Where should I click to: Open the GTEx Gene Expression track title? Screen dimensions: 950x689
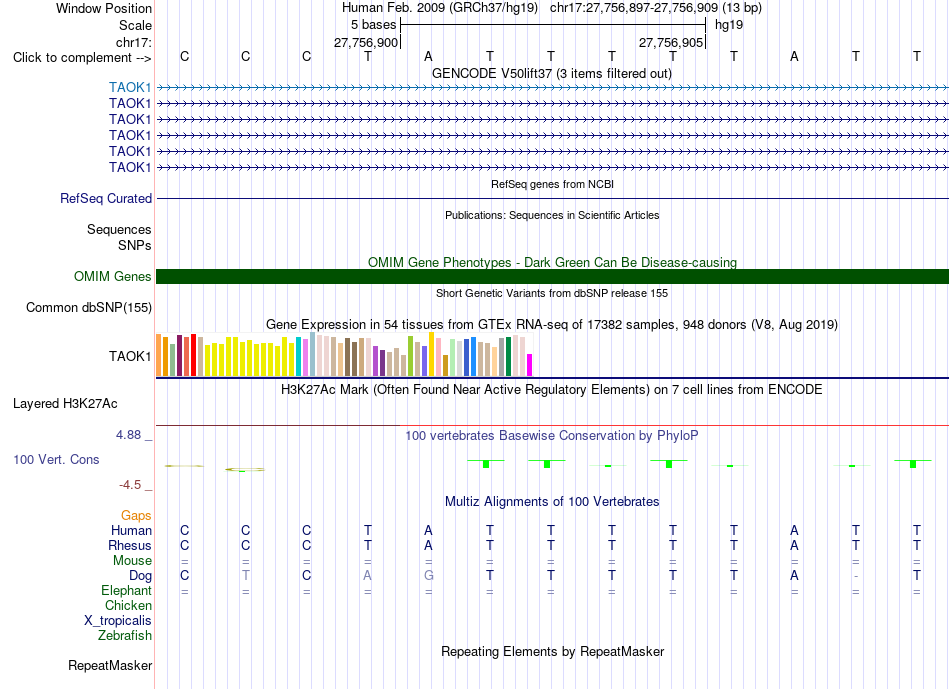tap(552, 325)
